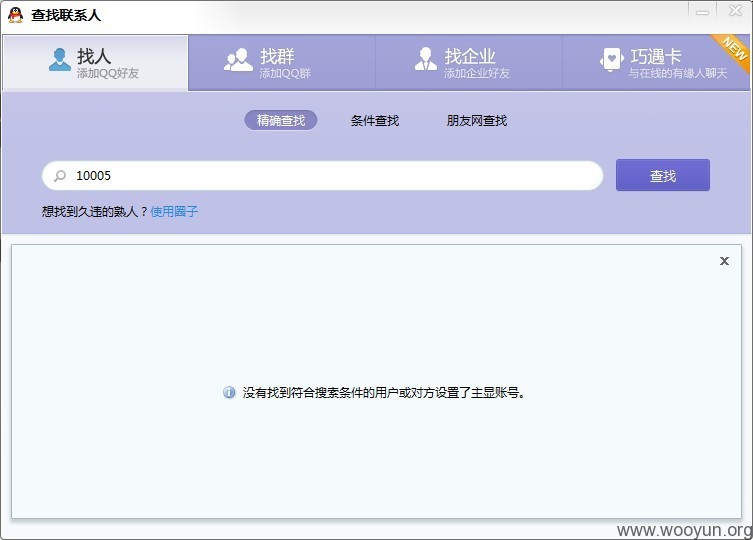Click the group people icon on 找群
753x540 pixels.
238,60
